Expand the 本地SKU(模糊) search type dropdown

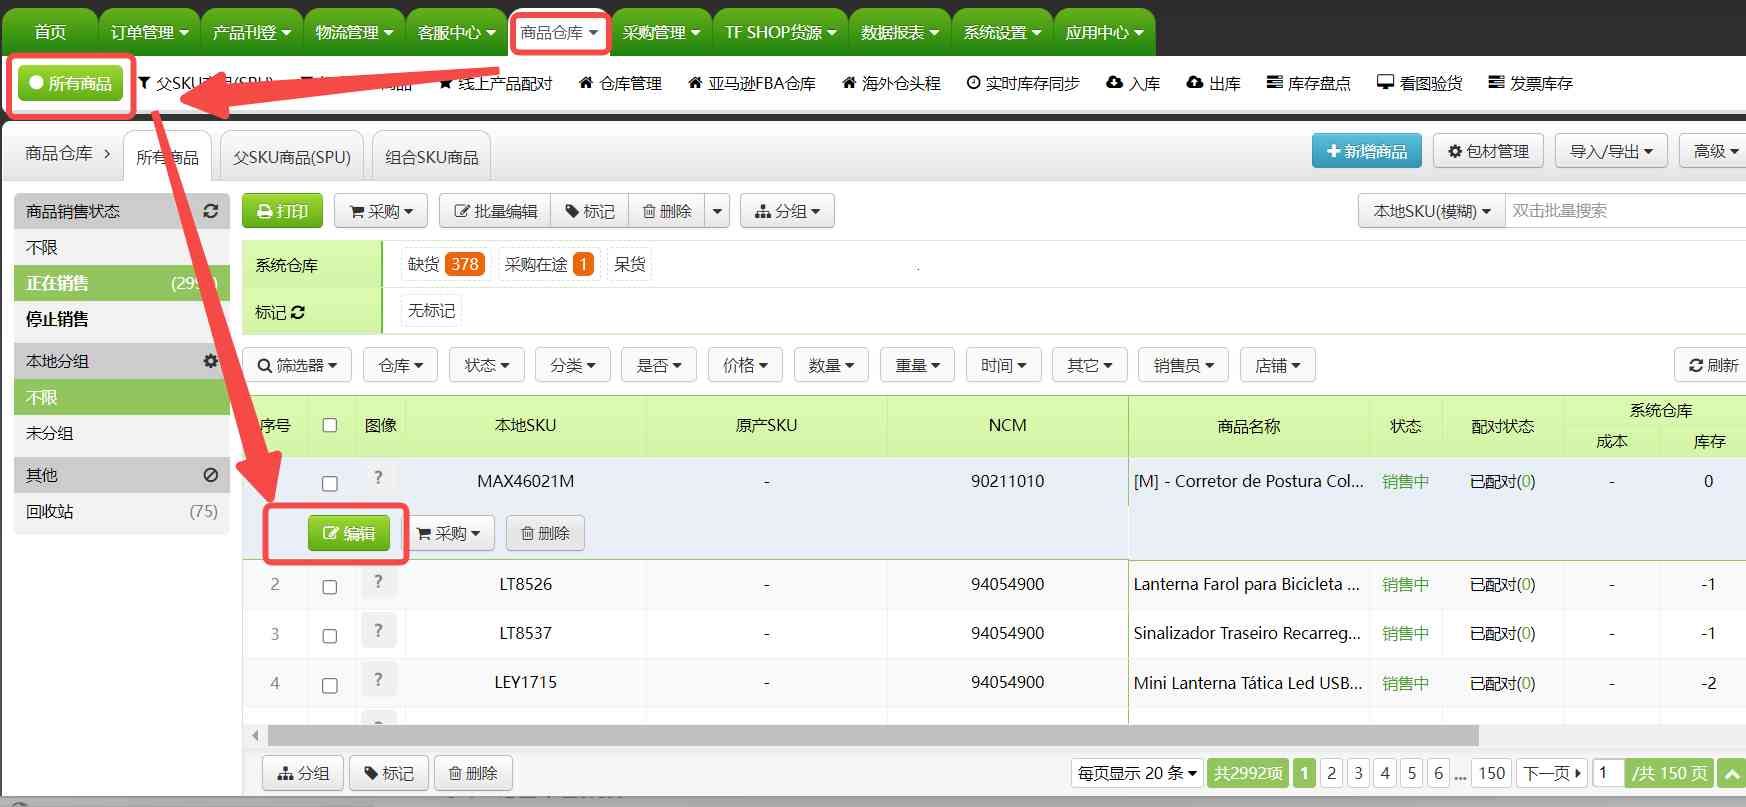[x=1431, y=211]
